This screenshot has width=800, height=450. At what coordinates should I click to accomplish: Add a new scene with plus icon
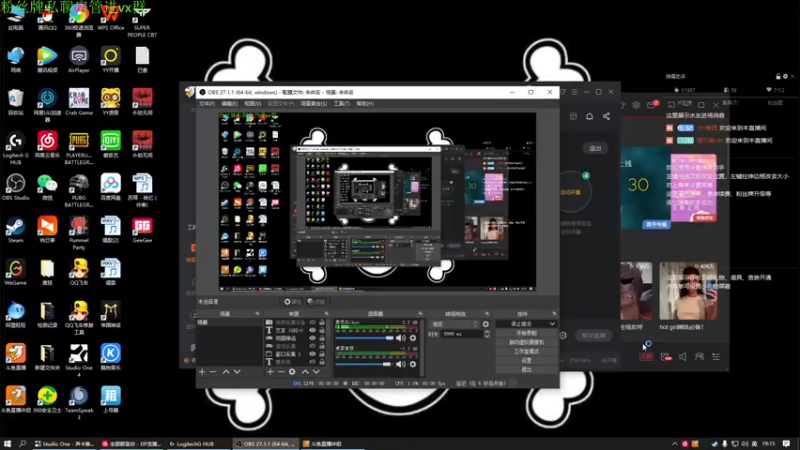pos(202,372)
